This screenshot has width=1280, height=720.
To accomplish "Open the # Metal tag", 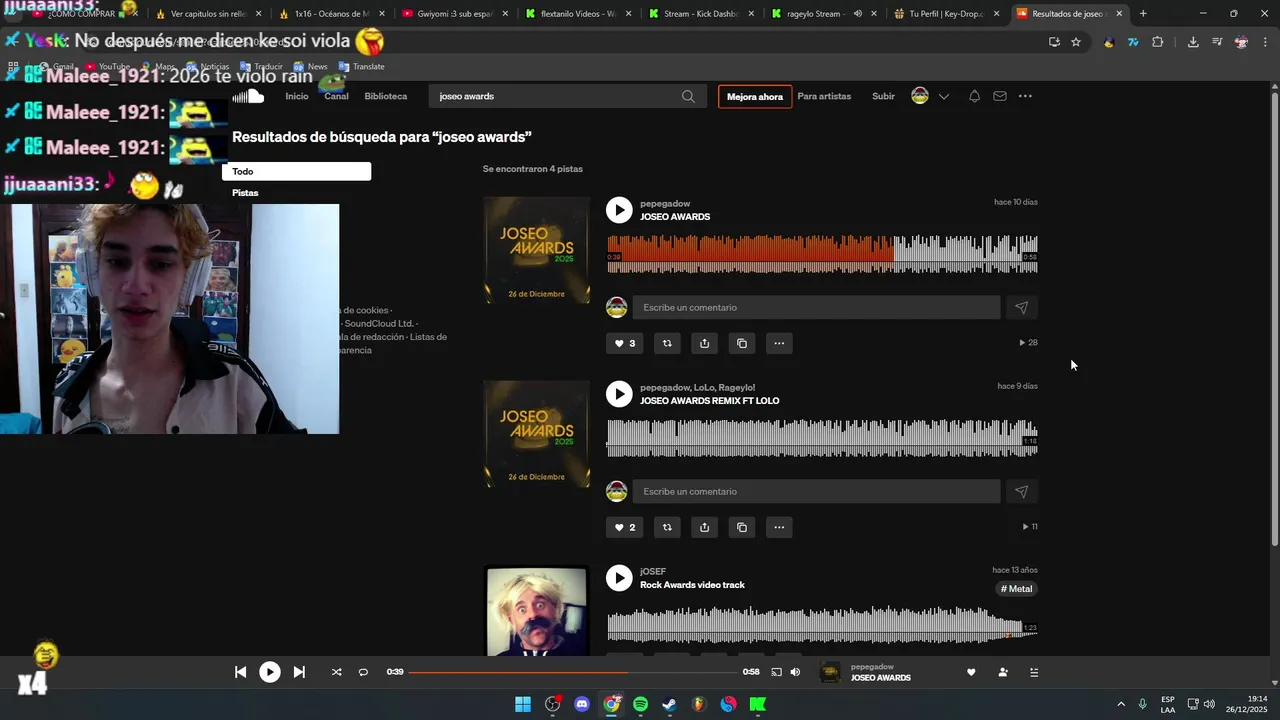I will (x=1016, y=589).
